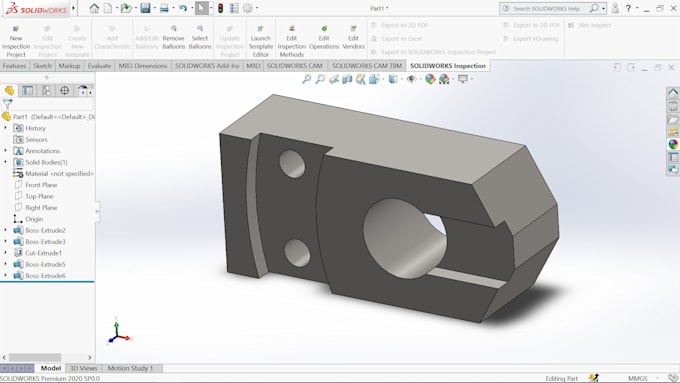Expand the Annotations tree node

coord(5,151)
